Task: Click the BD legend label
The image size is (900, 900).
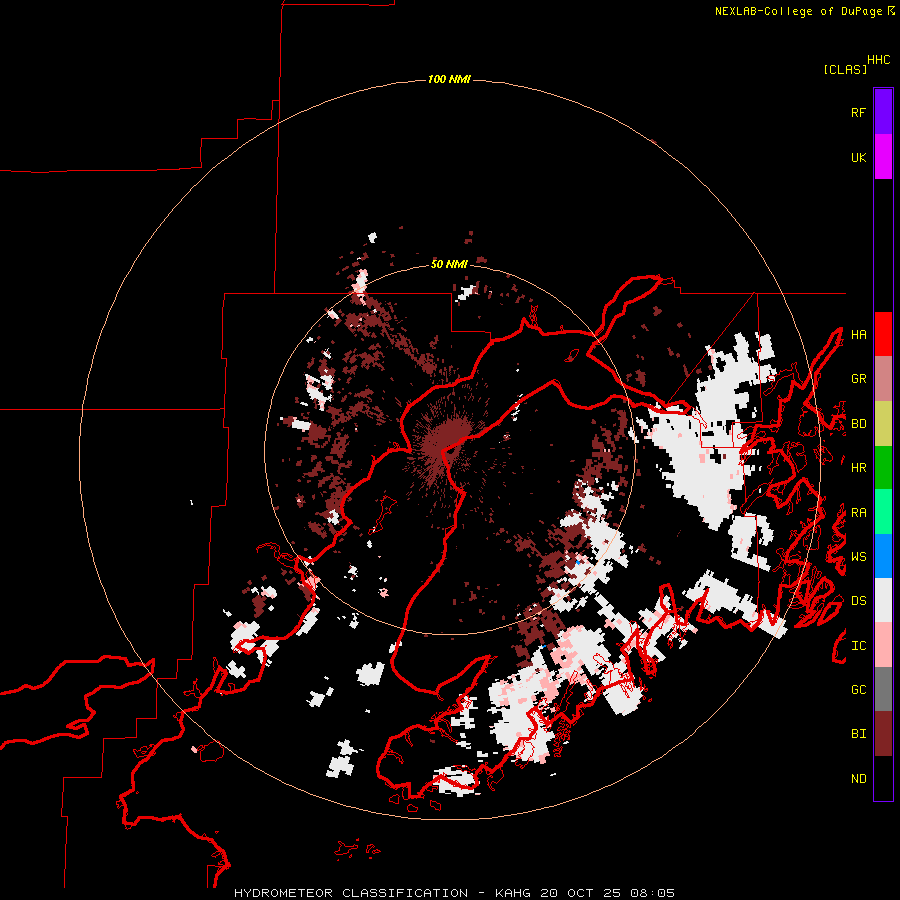Action: point(858,424)
